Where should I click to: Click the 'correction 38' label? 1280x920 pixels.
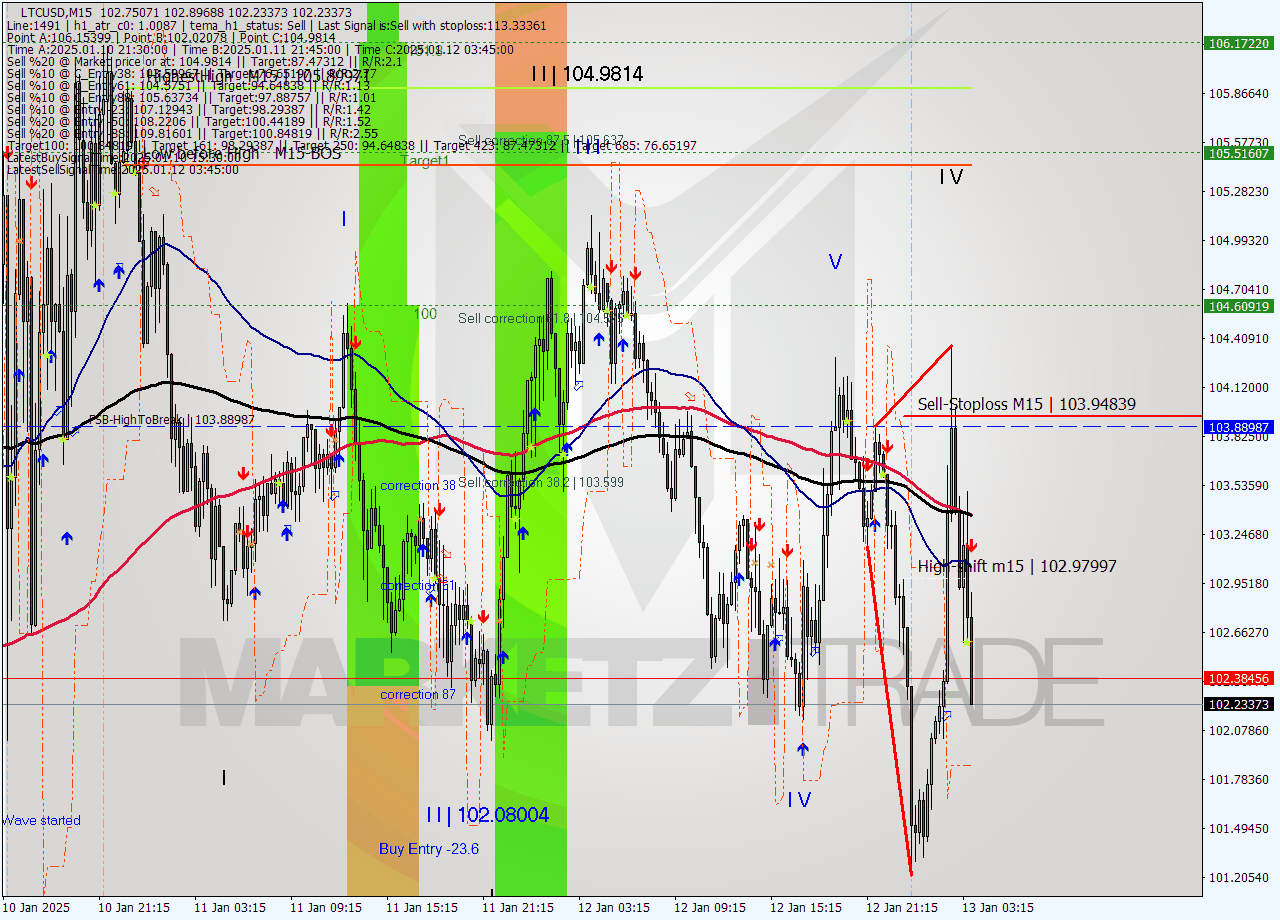pyautogui.click(x=418, y=486)
